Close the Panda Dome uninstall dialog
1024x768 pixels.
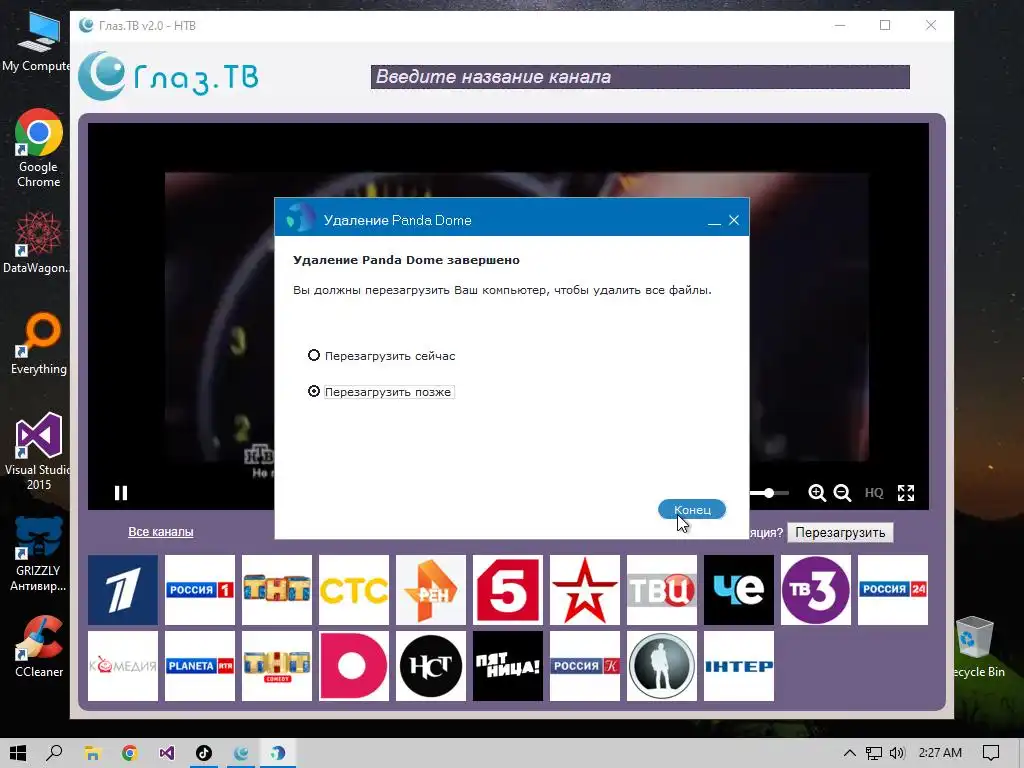point(734,220)
